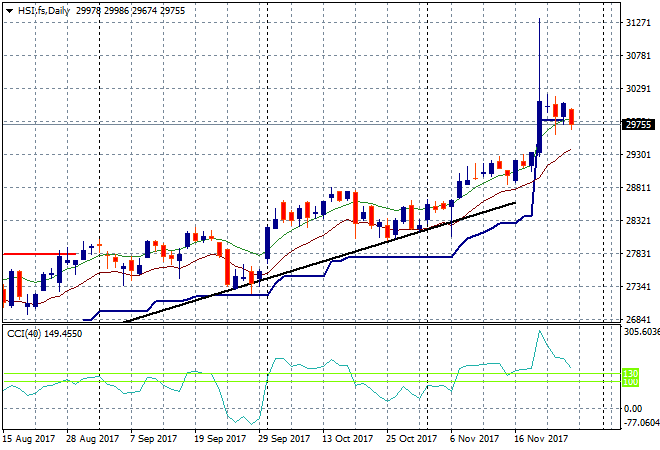Screen dimensions: 660x450
Task: Select the 29 Sep 2017 date label
Action: (283, 439)
